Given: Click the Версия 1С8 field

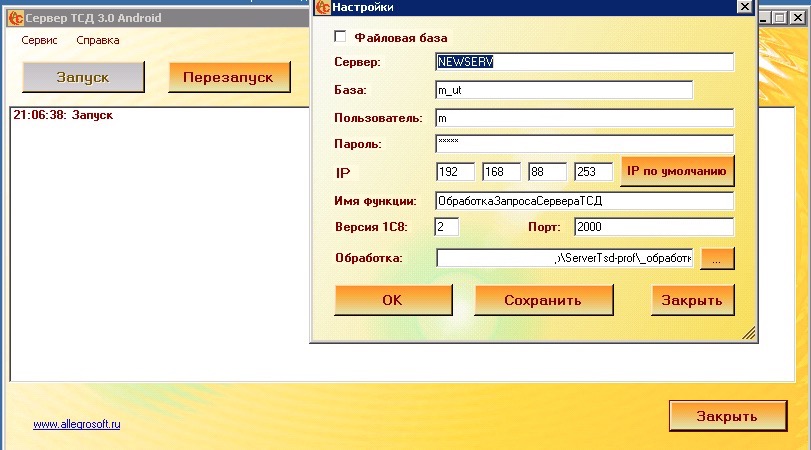Looking at the screenshot, I should pyautogui.click(x=446, y=227).
